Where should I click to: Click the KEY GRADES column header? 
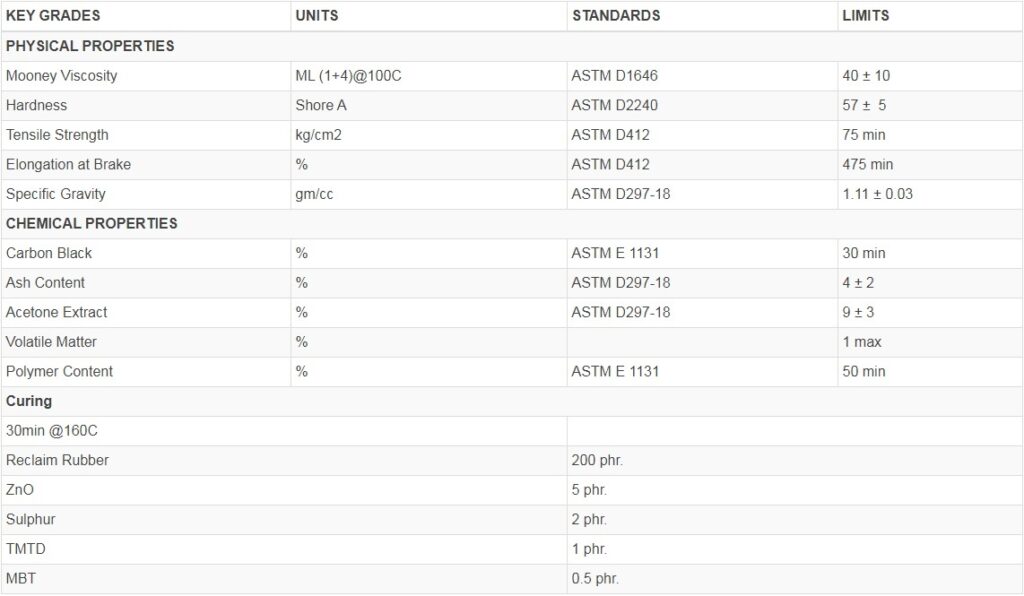tap(53, 16)
